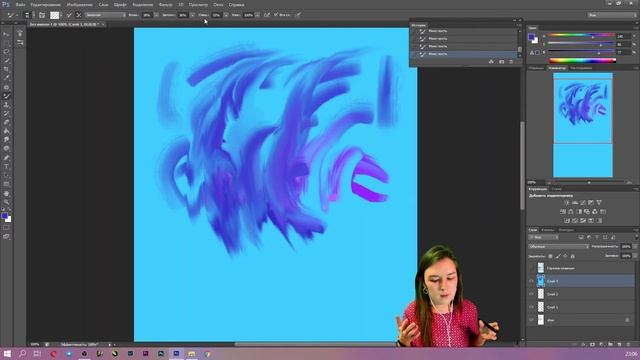Toggle visibility of Слой 3 layer
640x360 pixels.
531,281
